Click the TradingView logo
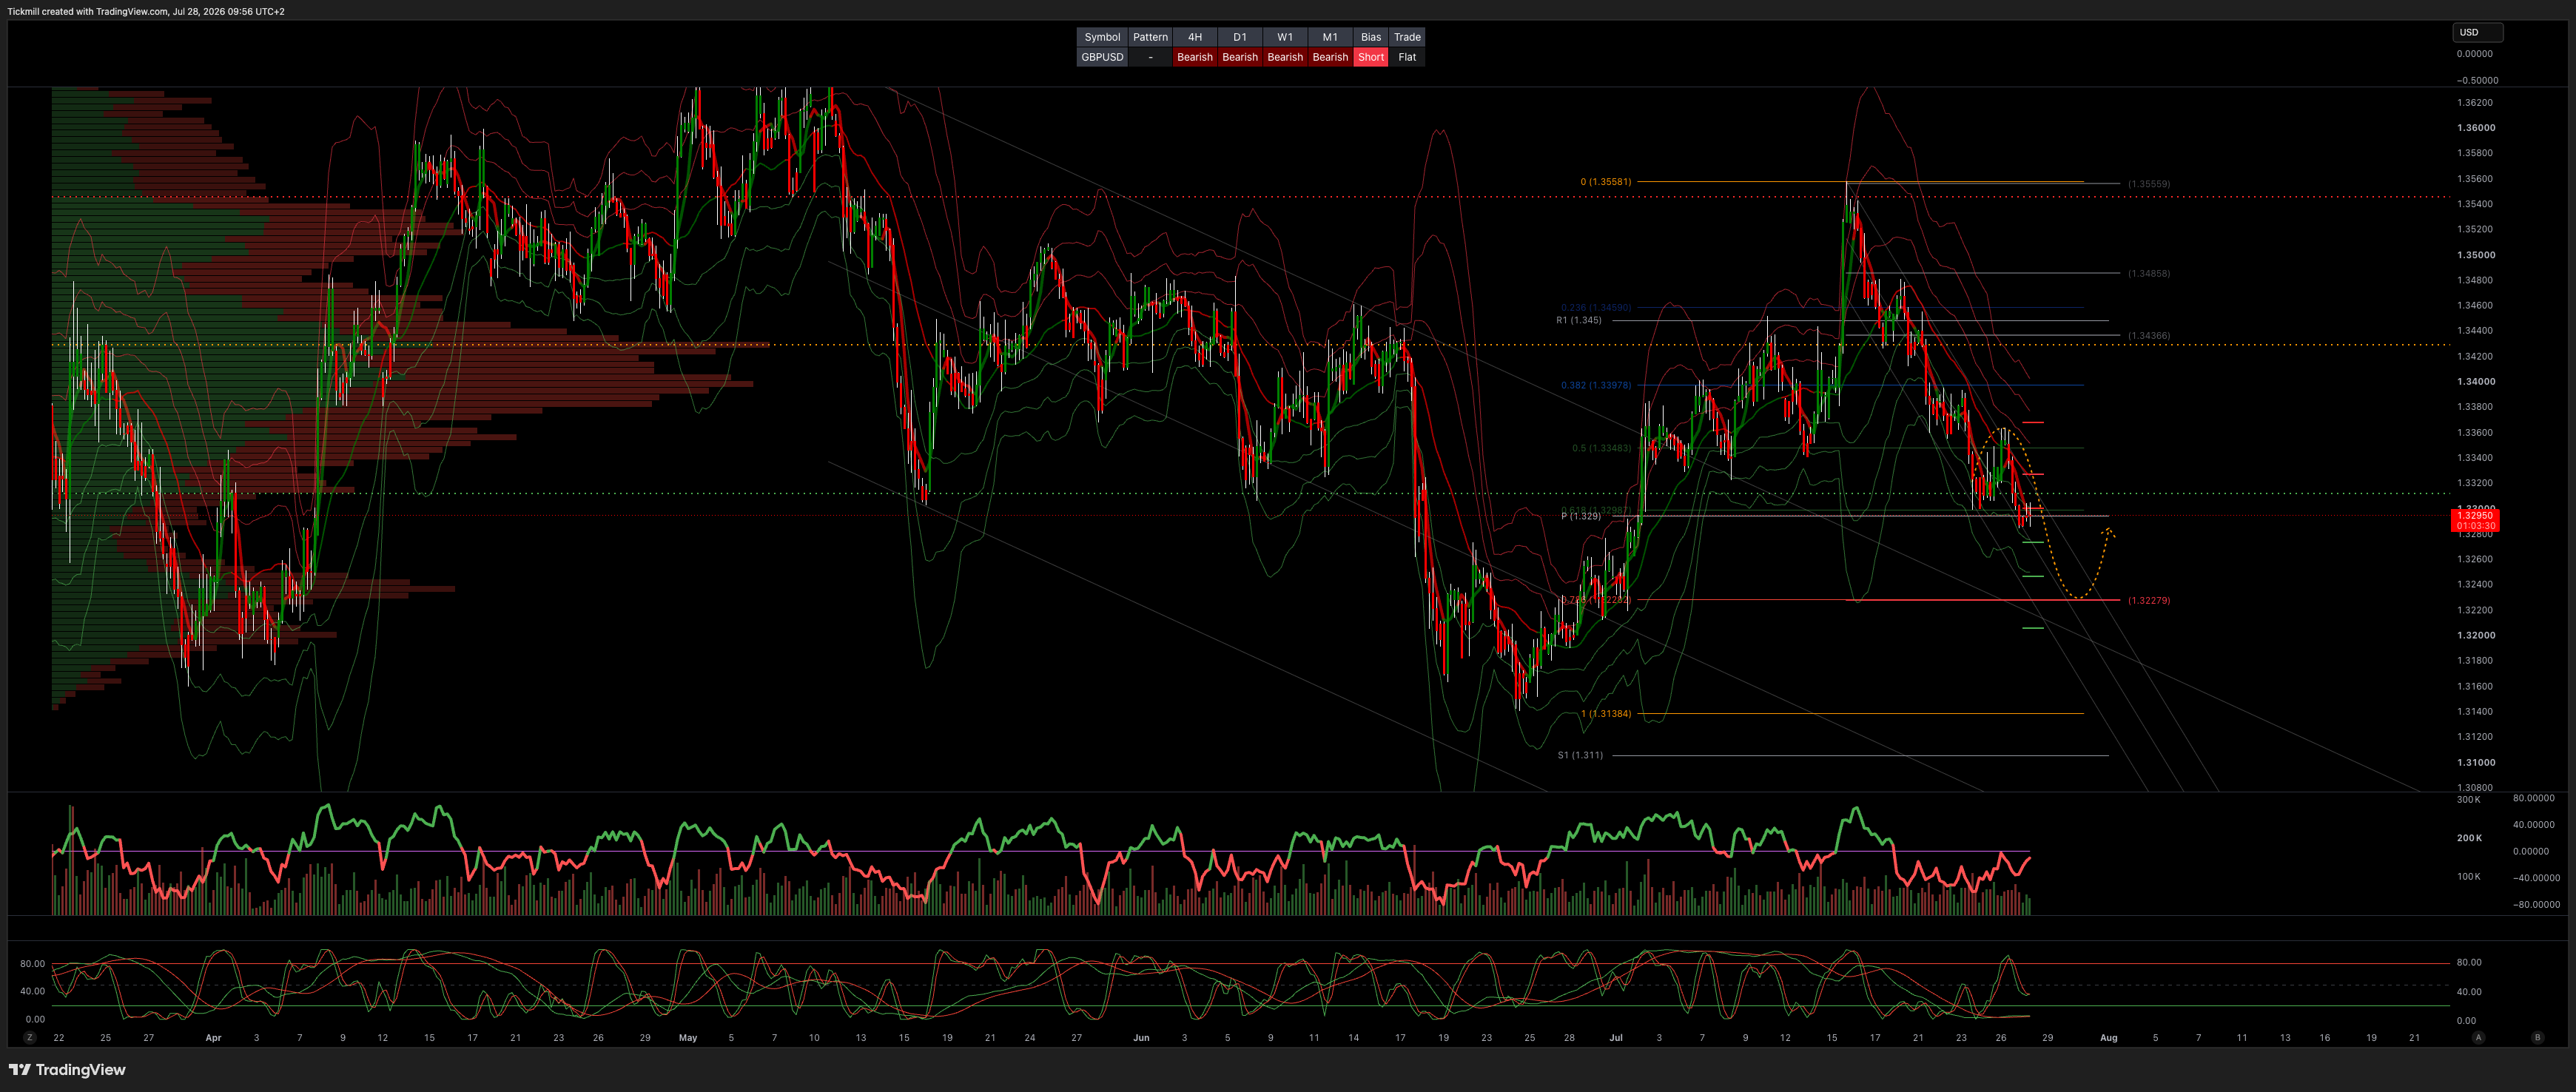The image size is (2576, 1092). 67,1070
